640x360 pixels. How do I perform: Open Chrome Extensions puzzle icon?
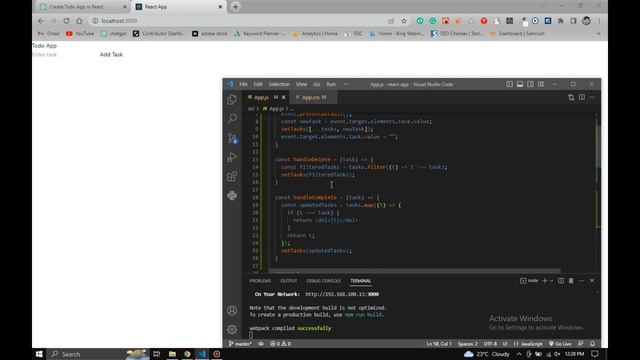tap(561, 21)
